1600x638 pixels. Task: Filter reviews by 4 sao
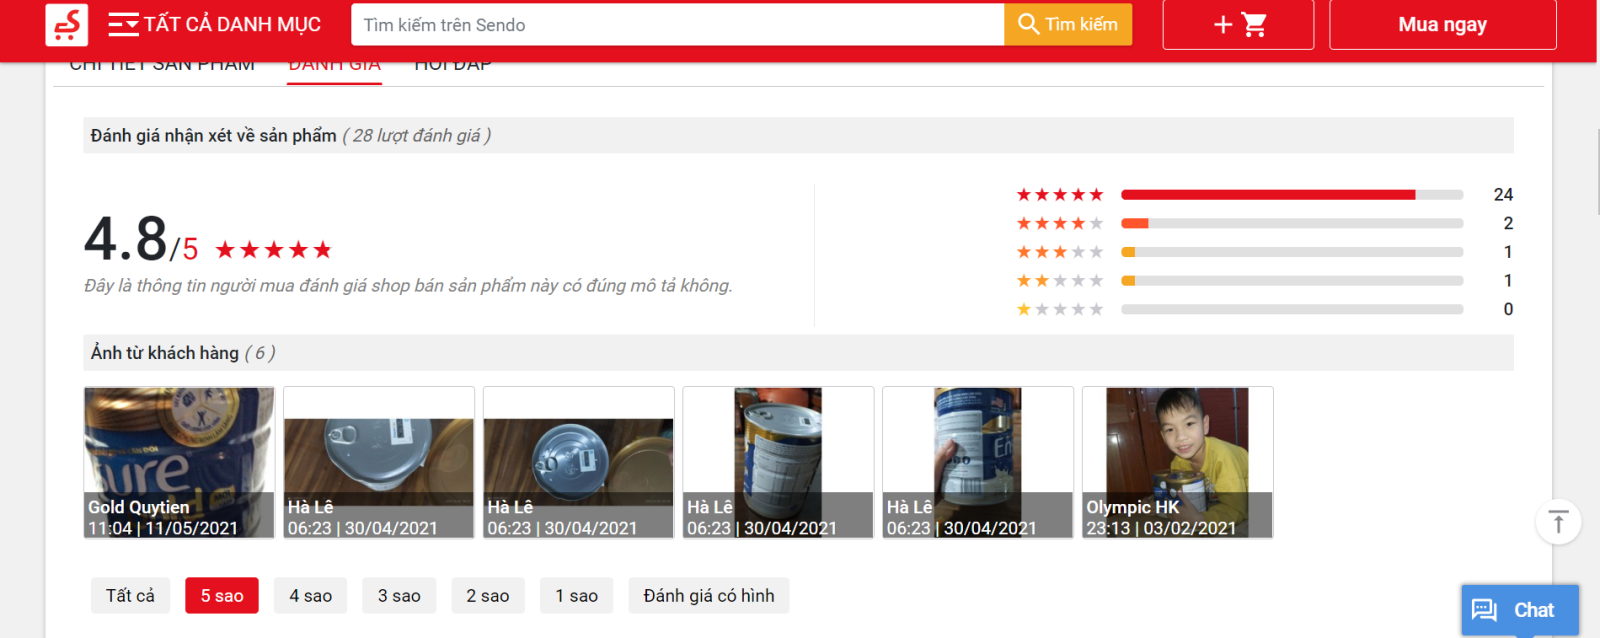click(x=310, y=596)
